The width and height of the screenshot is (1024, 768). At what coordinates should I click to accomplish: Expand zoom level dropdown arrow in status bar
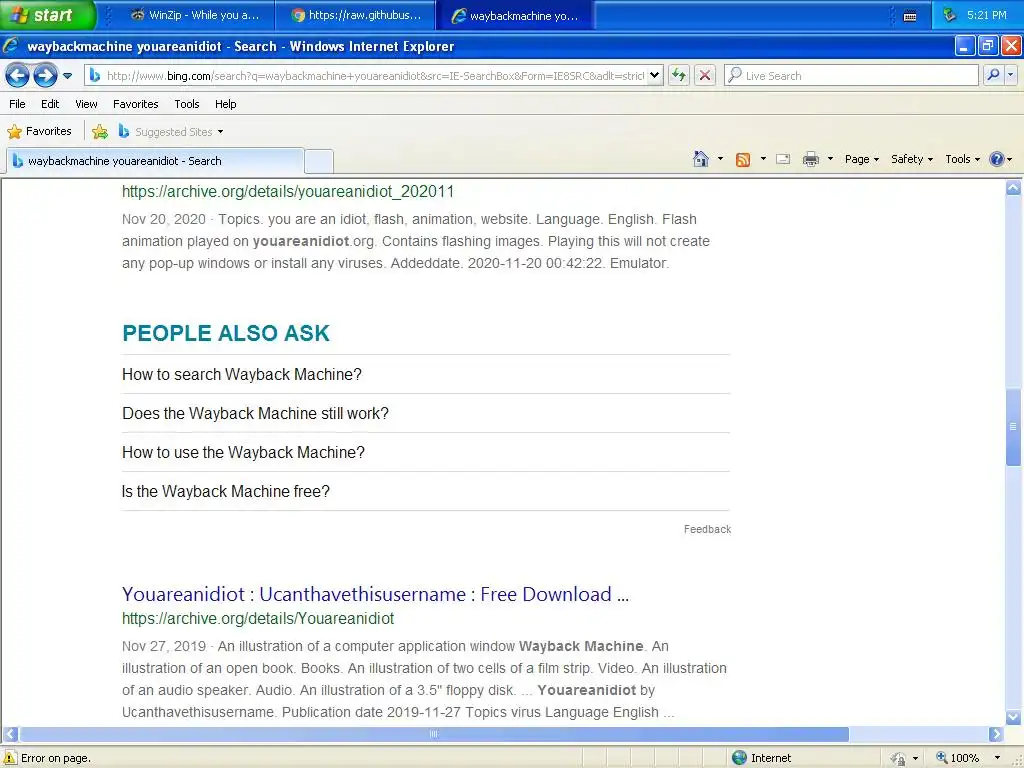pos(997,758)
